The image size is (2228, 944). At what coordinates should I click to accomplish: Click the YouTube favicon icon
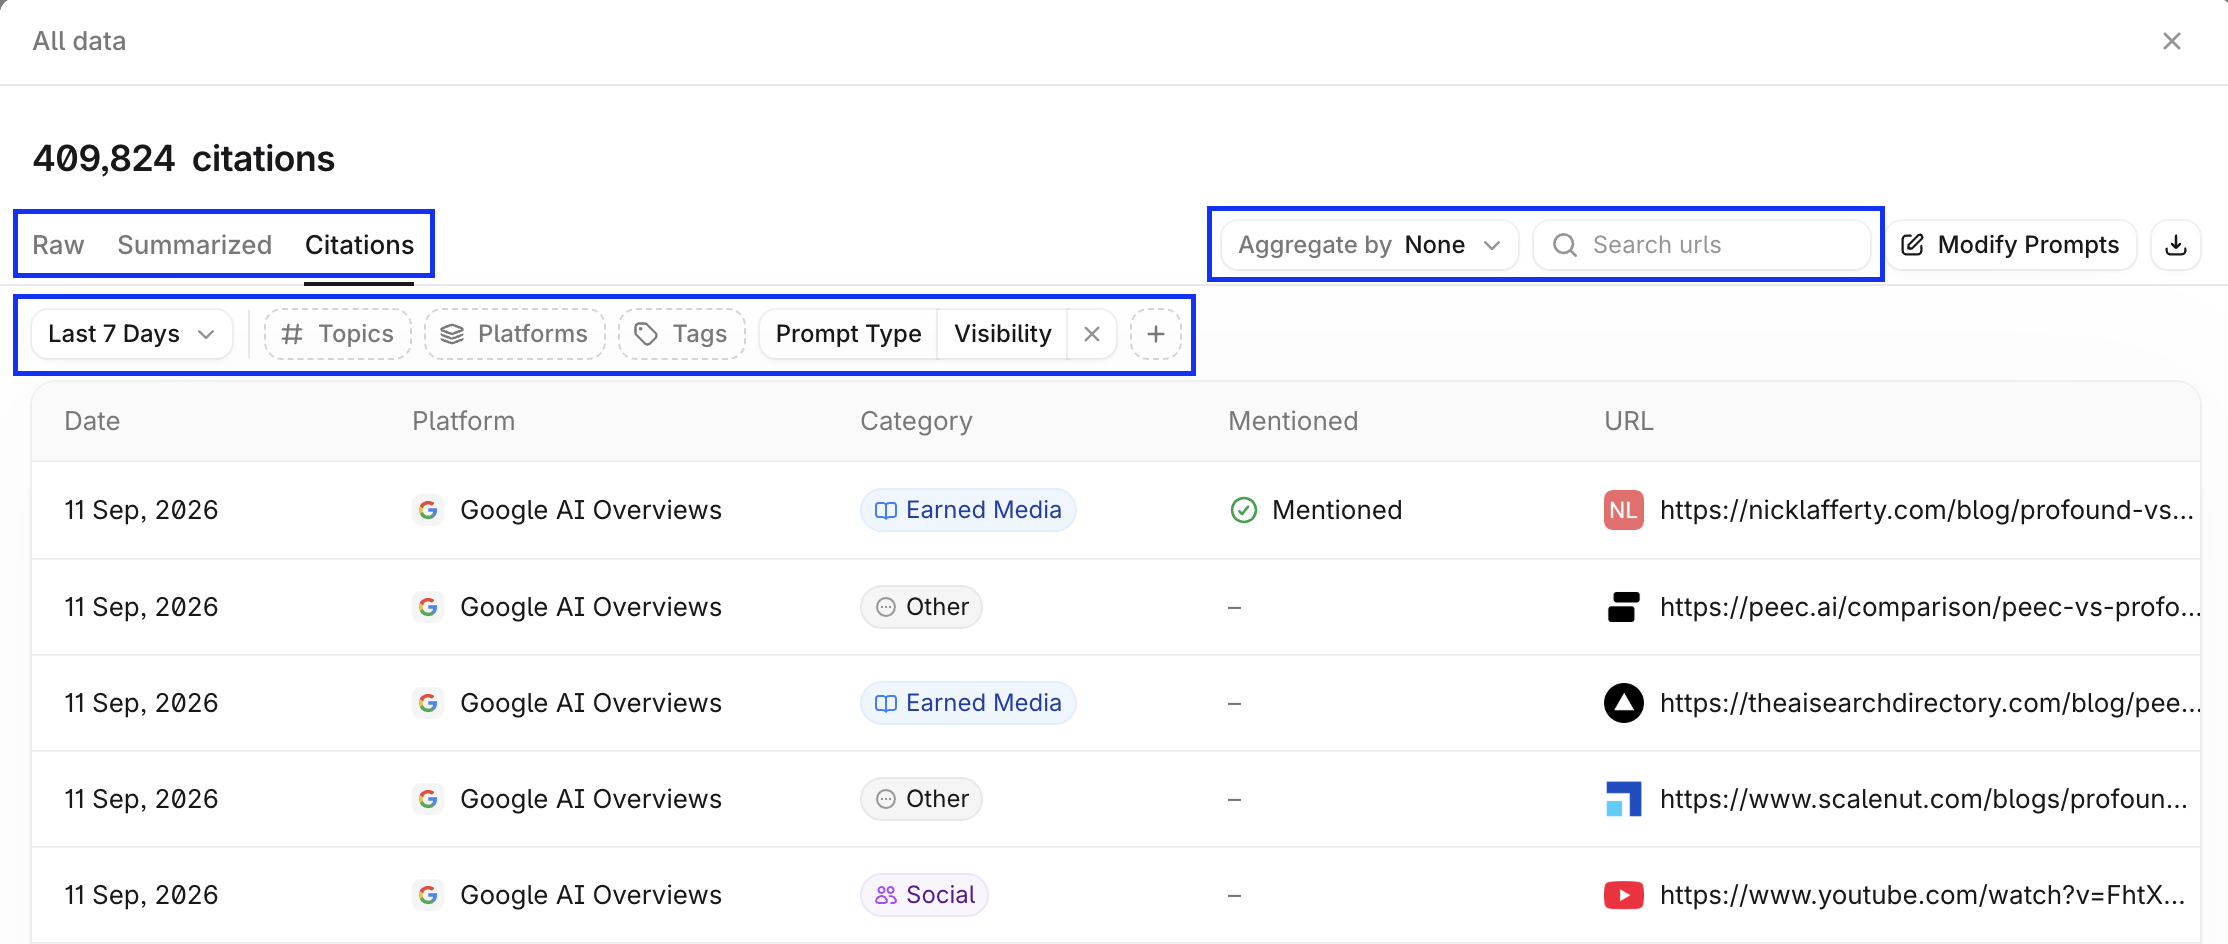1623,895
